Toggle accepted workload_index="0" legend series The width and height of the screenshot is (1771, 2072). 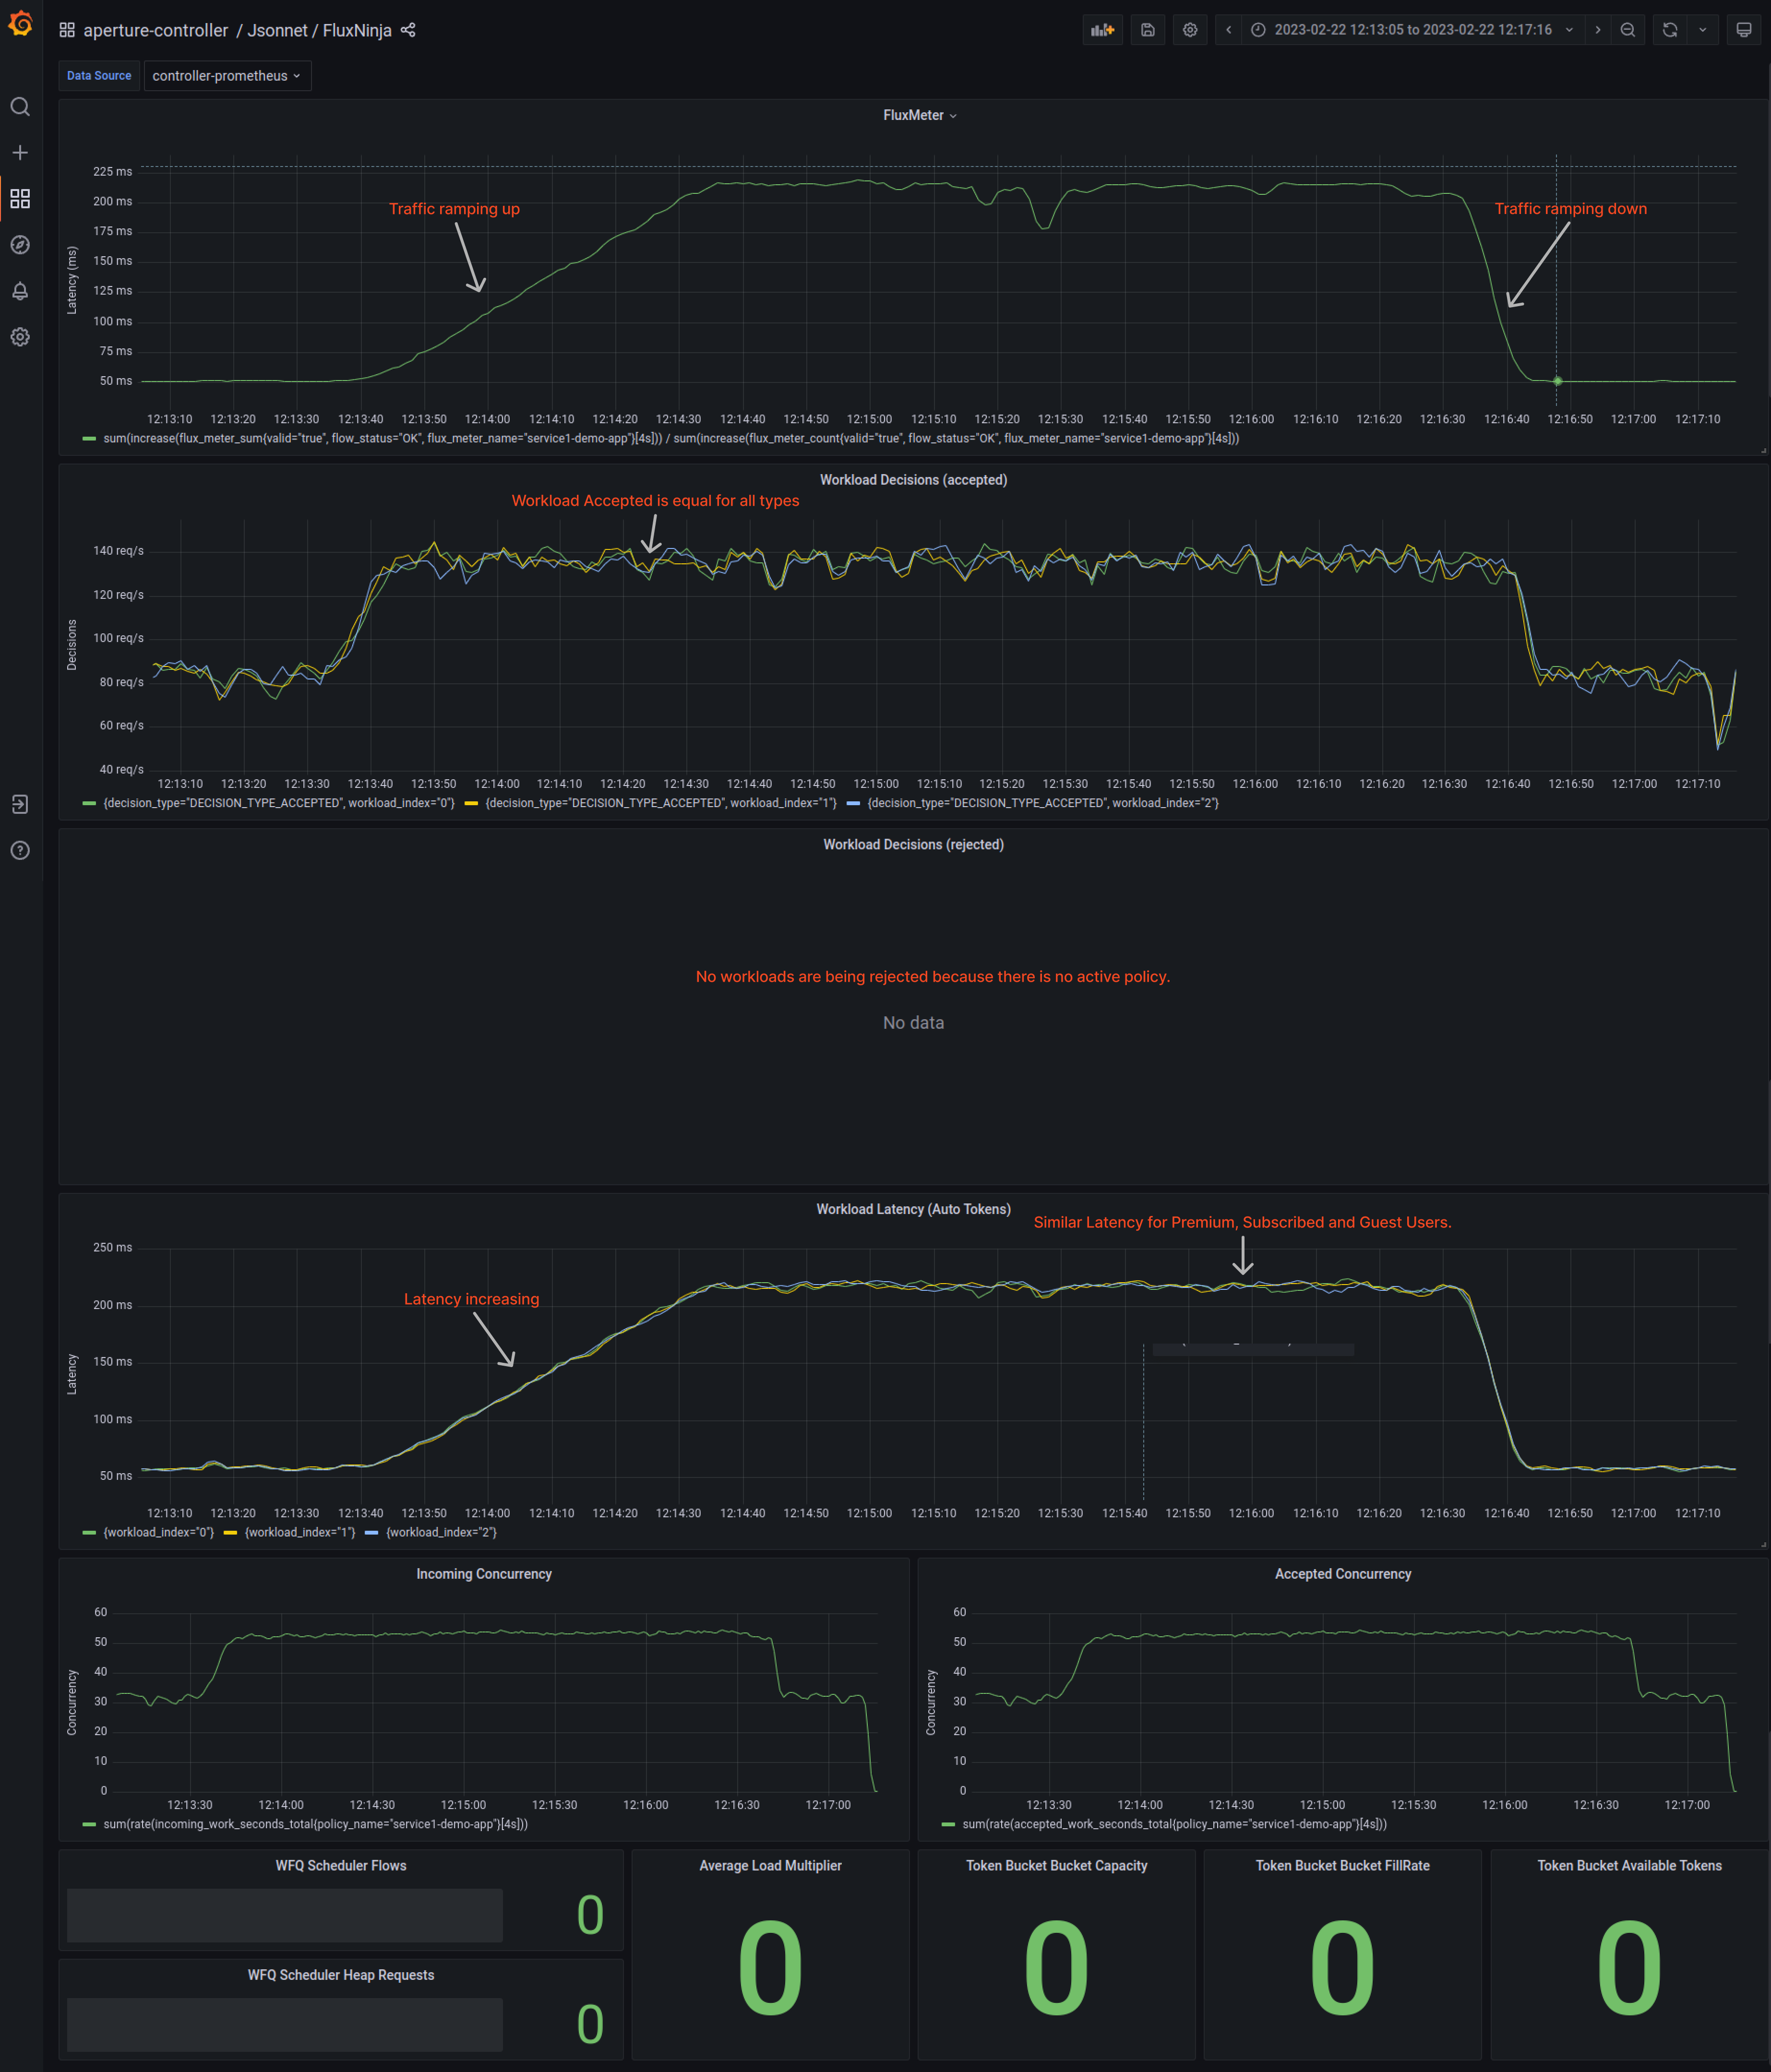[279, 804]
